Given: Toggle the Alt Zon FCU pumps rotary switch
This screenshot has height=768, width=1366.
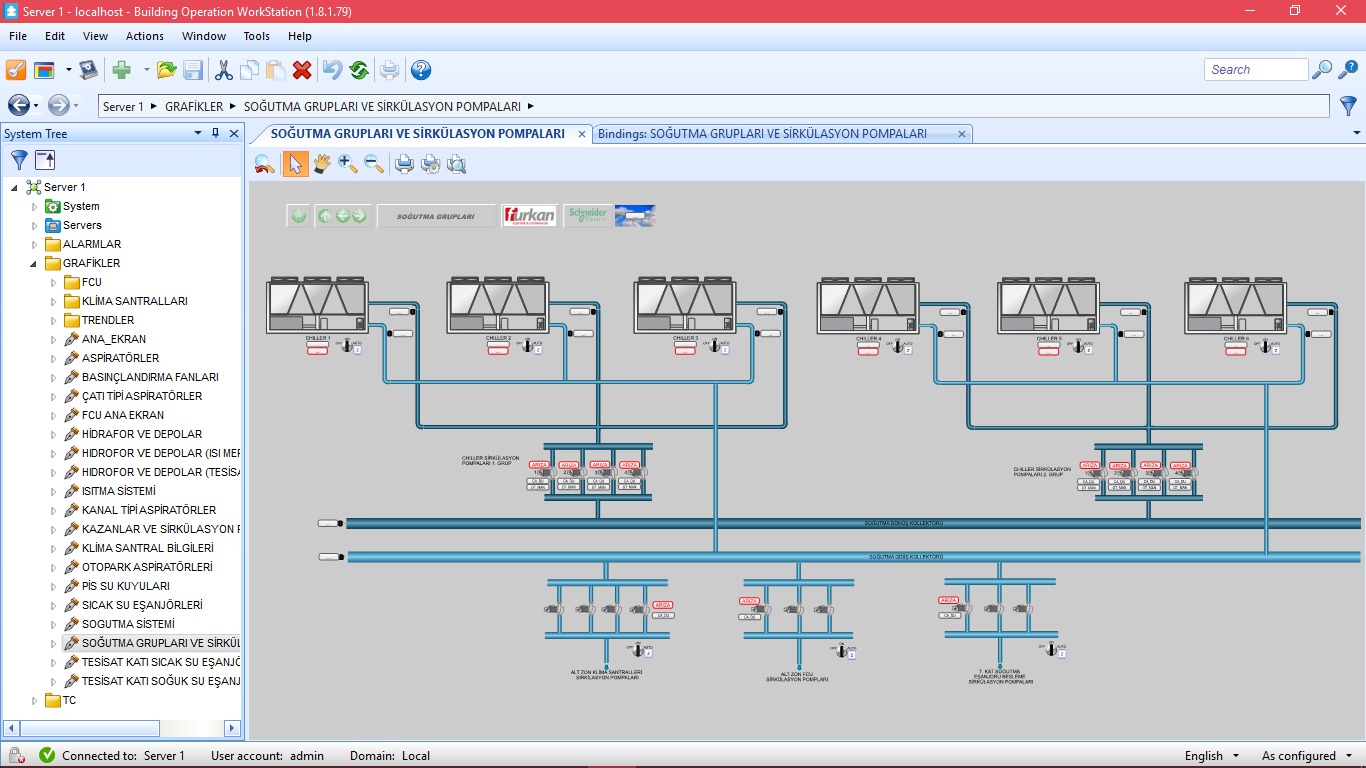Looking at the screenshot, I should [841, 650].
